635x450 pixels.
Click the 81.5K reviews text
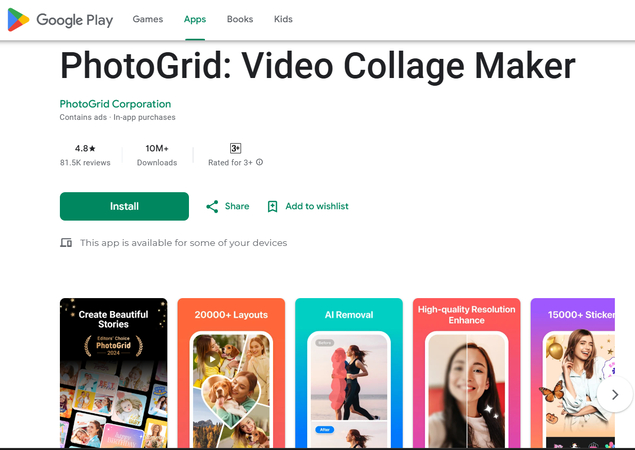[x=85, y=163]
